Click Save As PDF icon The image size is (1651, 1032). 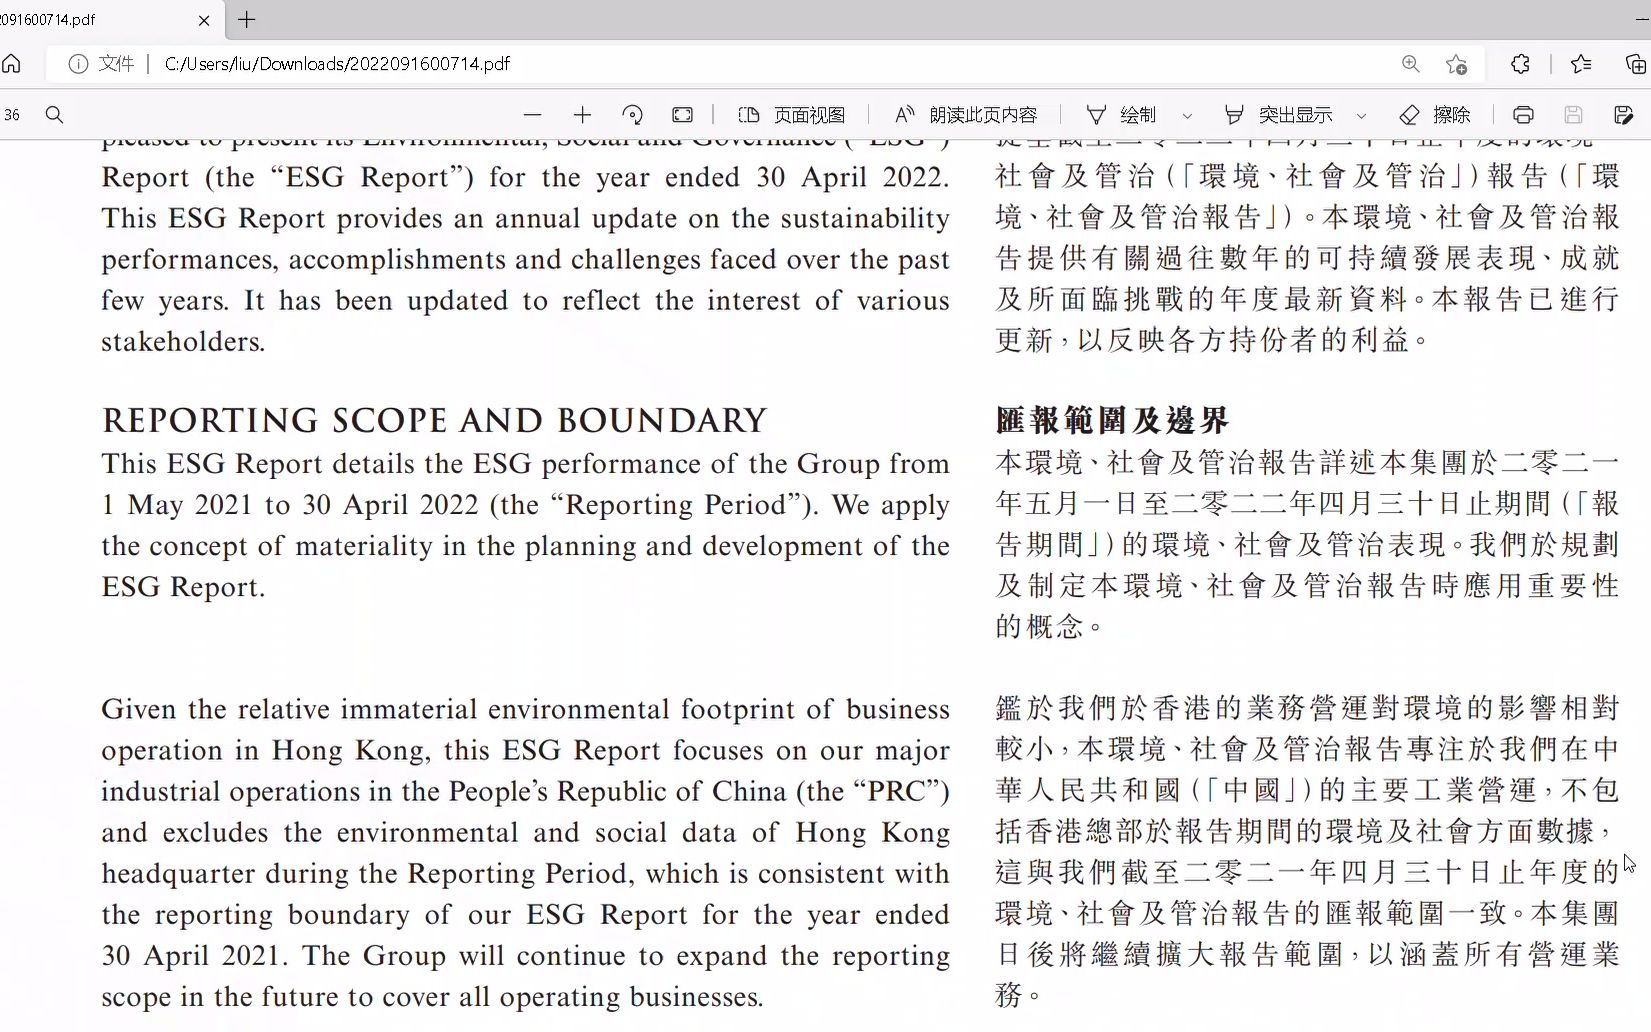[x=1624, y=115]
